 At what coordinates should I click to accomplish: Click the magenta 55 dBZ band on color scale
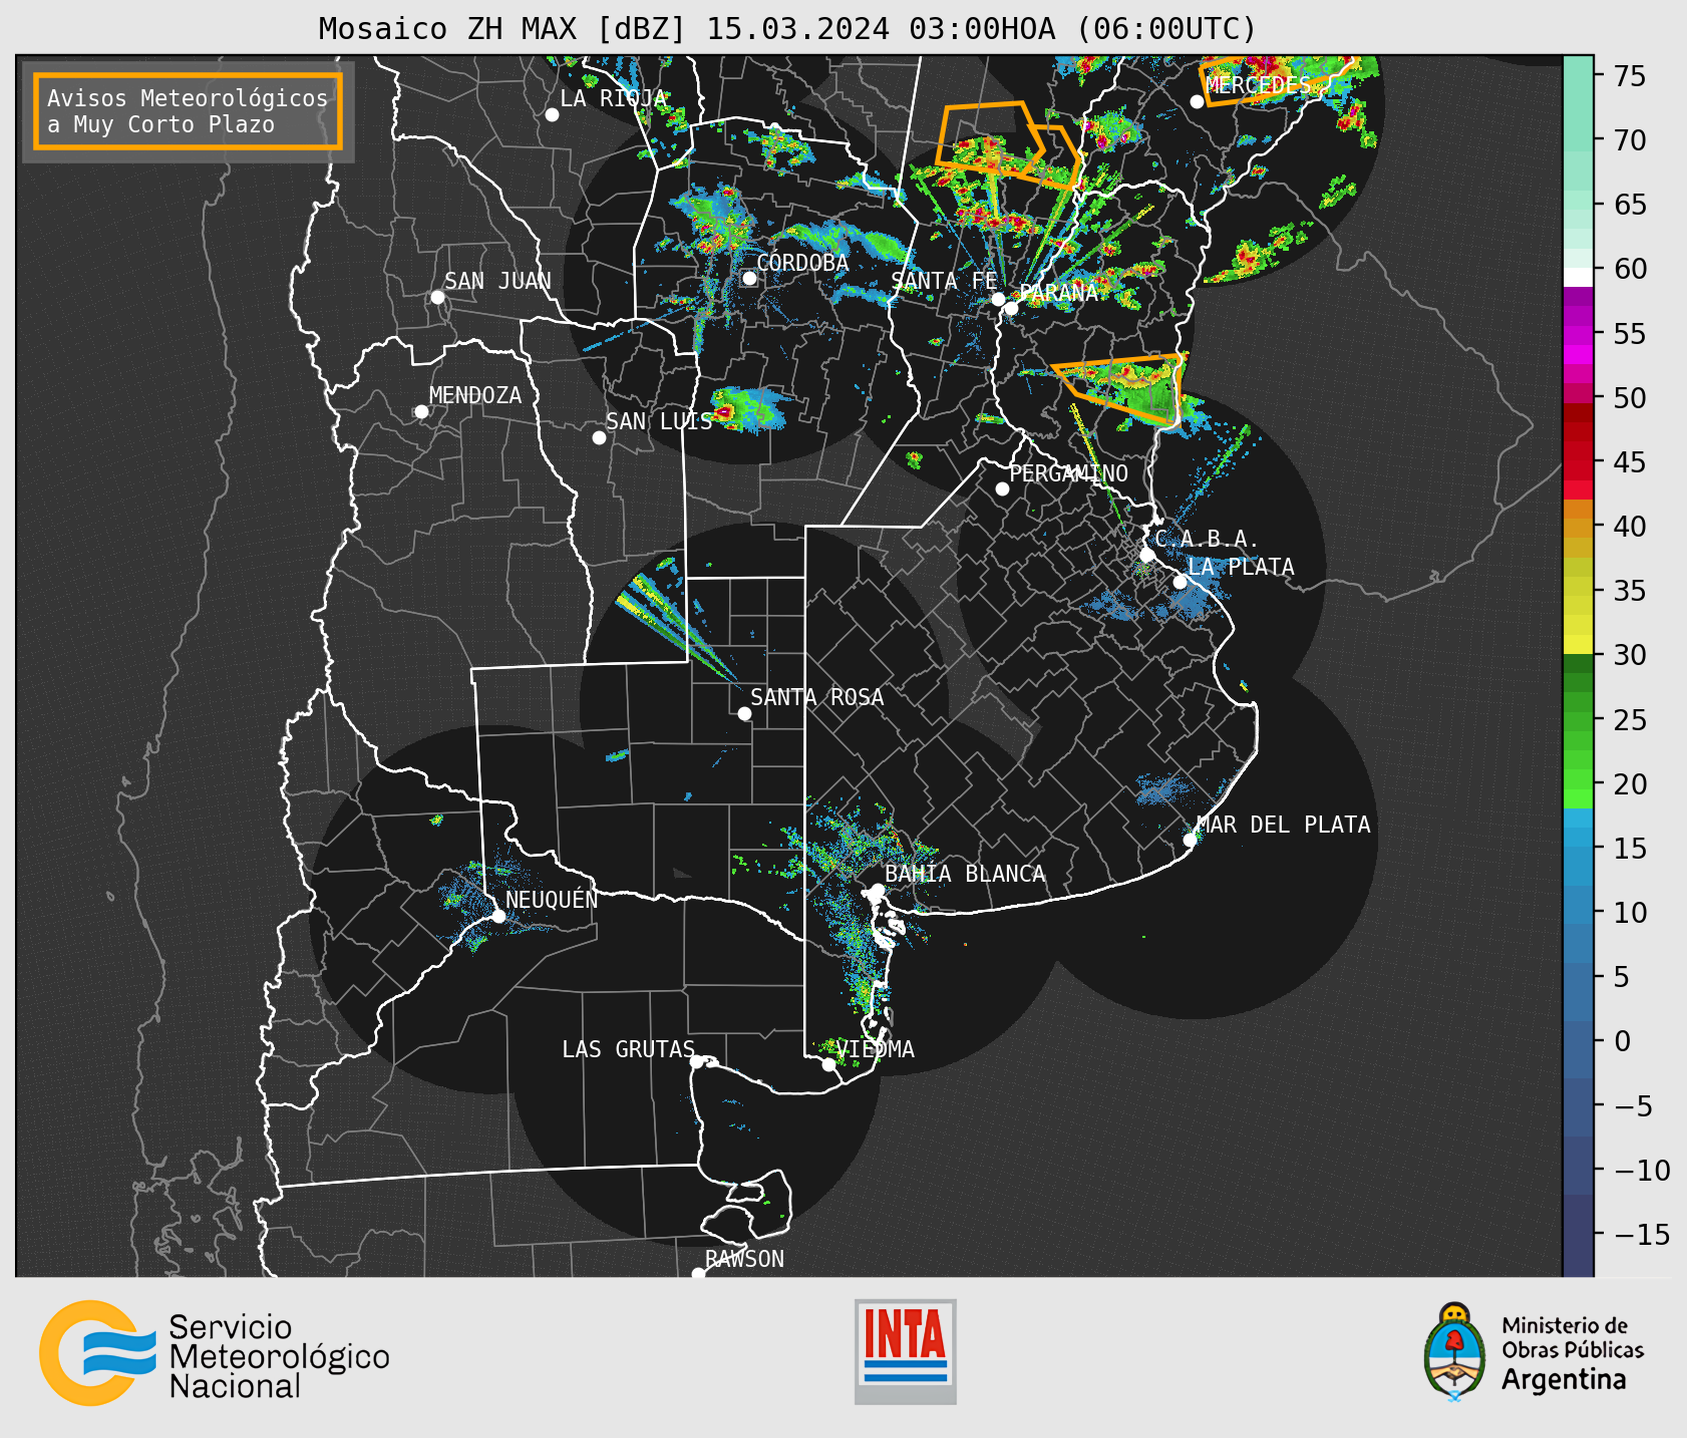point(1578,334)
